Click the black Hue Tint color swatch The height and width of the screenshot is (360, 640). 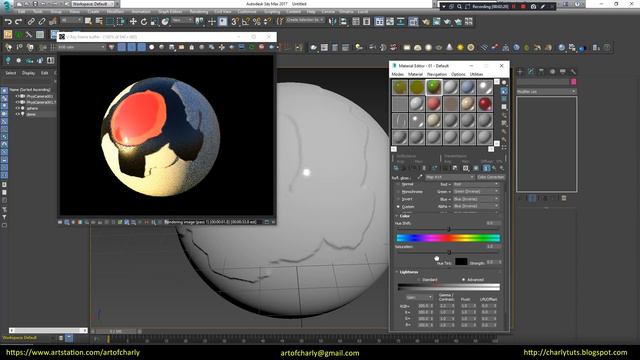461,262
